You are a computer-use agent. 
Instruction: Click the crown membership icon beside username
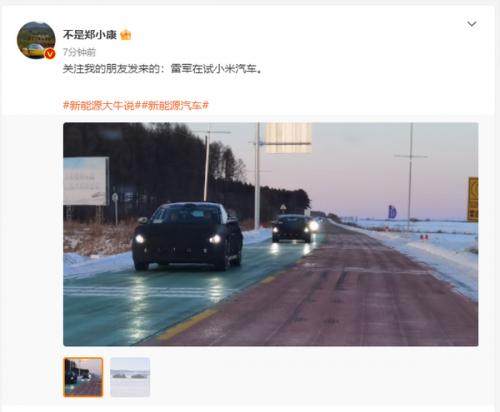pyautogui.click(x=125, y=35)
